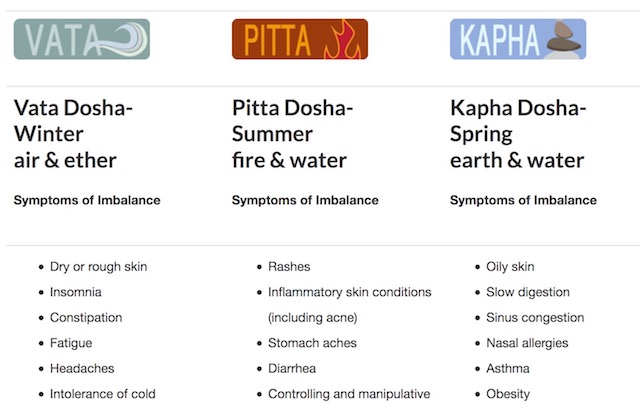Click the Stomach aches list item
This screenshot has height=411, width=640.
[x=312, y=343]
